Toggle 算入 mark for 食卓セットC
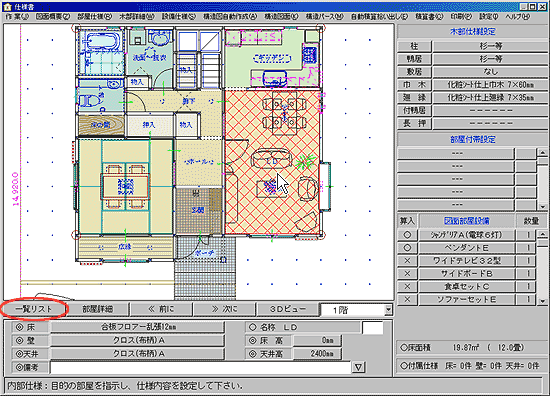 (x=407, y=287)
